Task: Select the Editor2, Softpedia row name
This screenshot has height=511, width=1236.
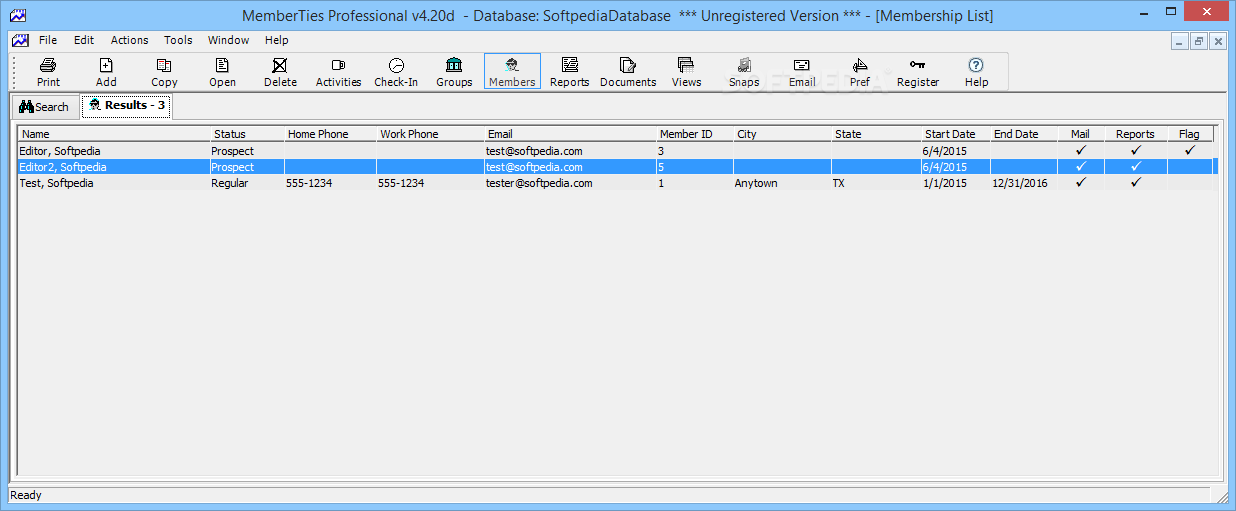Action: click(63, 167)
